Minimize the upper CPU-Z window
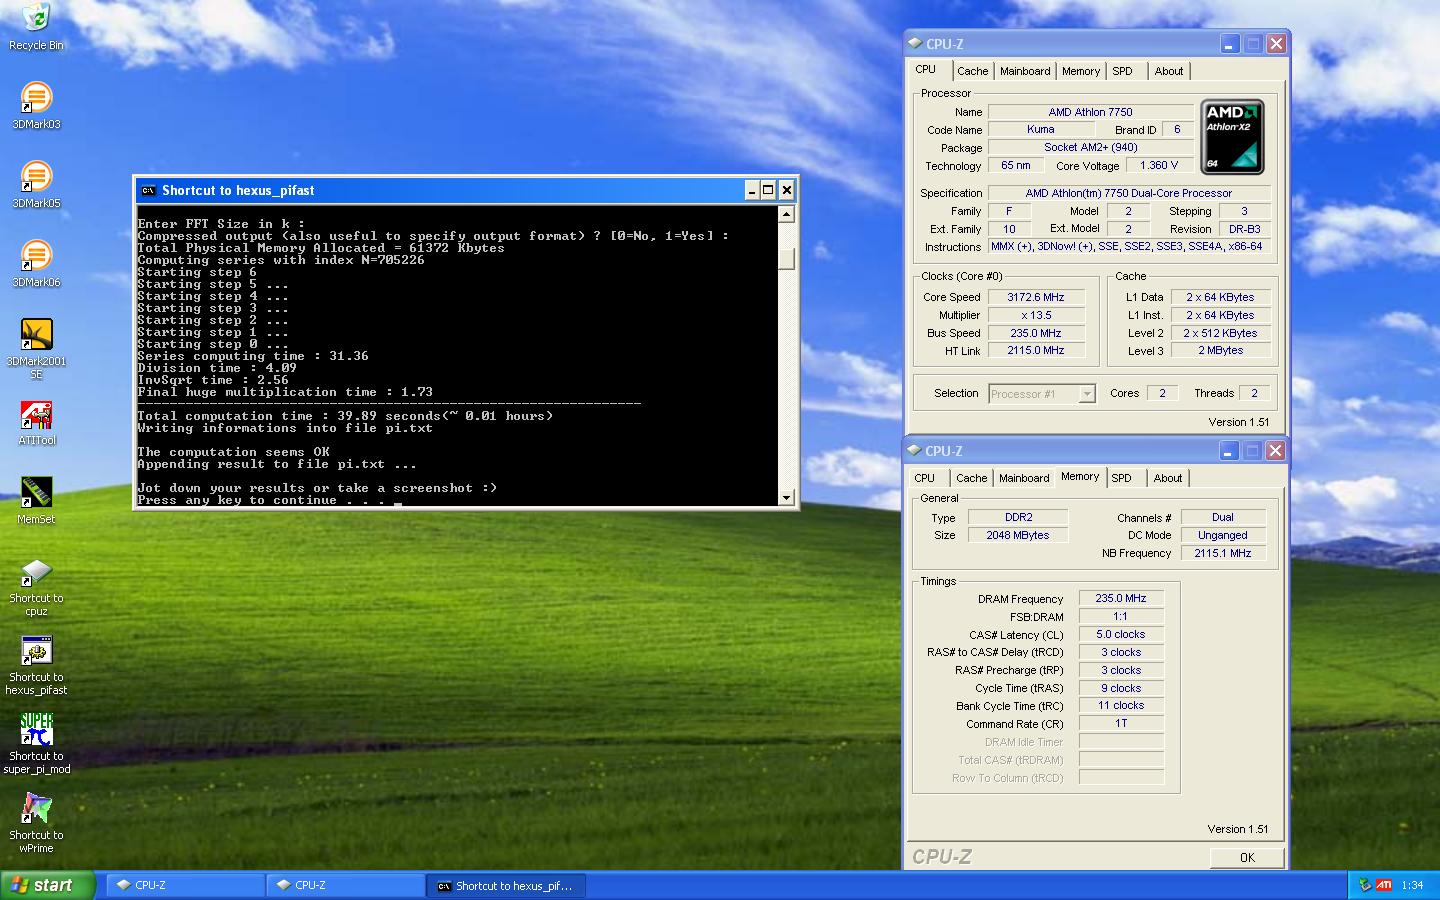1440x900 pixels. pos(1229,44)
